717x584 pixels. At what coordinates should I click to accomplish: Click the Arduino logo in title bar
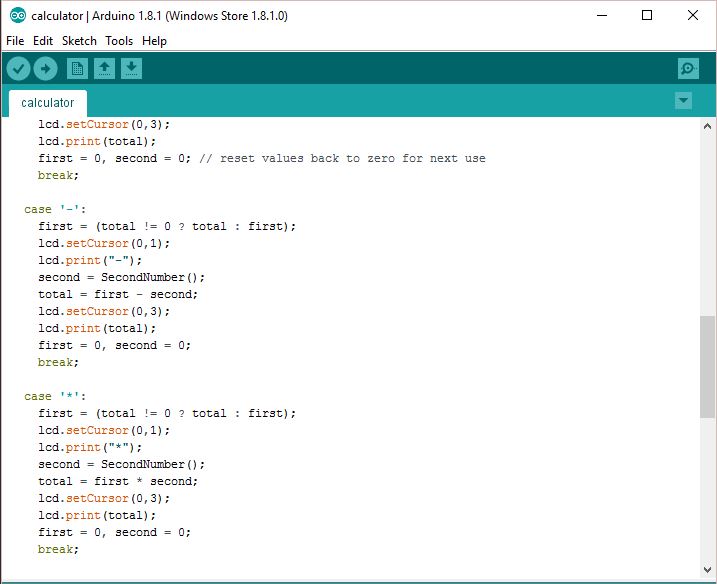pos(18,16)
